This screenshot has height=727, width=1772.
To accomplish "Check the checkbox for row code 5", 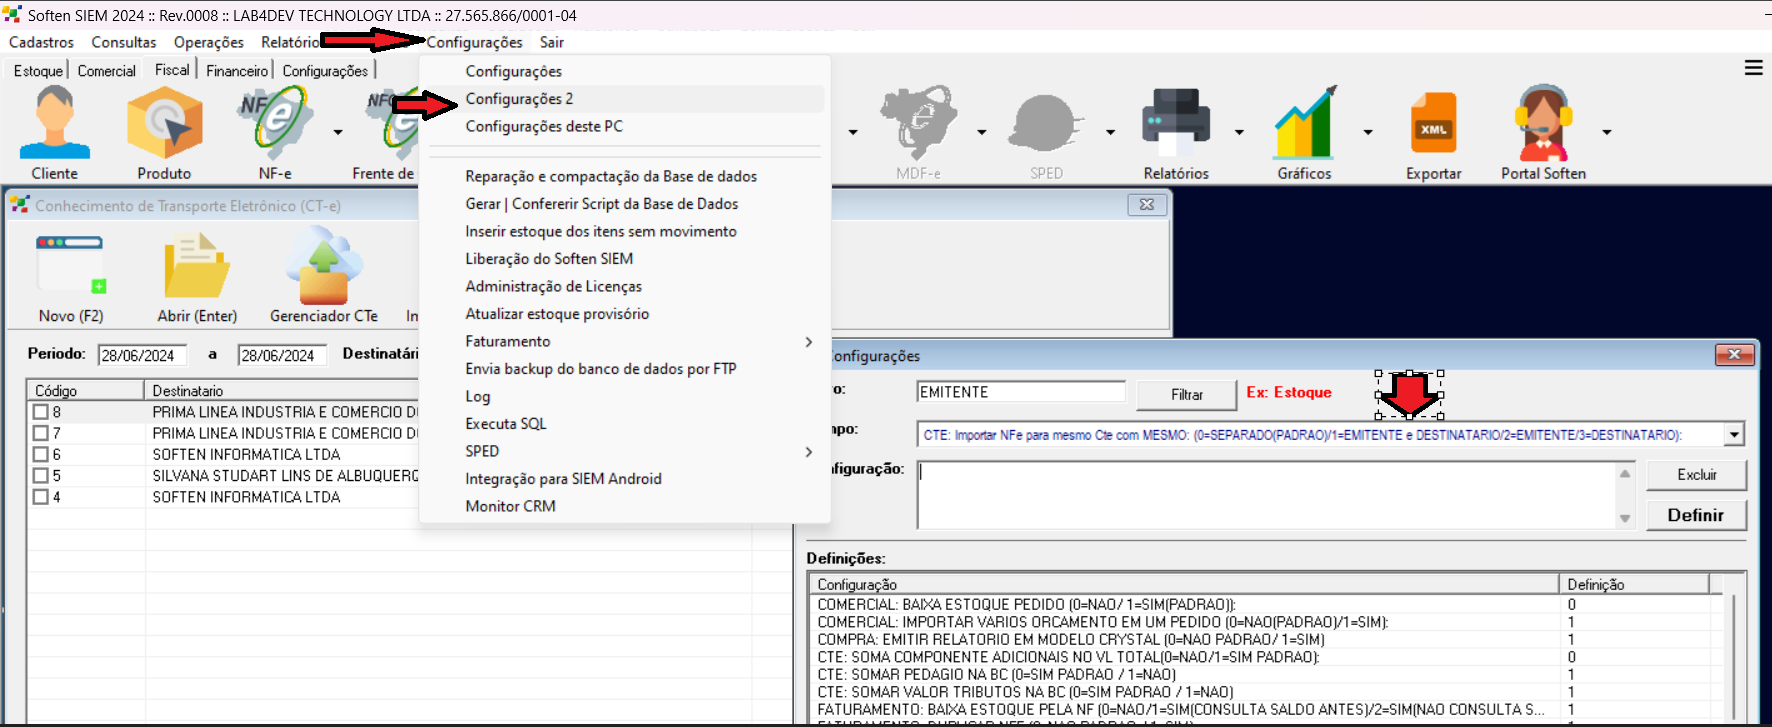I will (41, 475).
